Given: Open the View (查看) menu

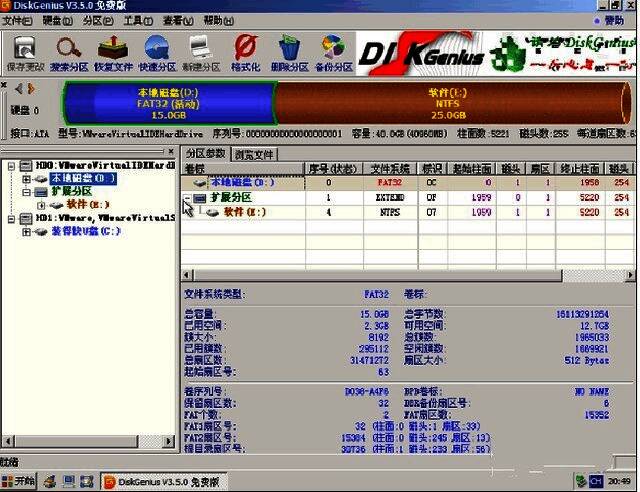Looking at the screenshot, I should tap(178, 20).
